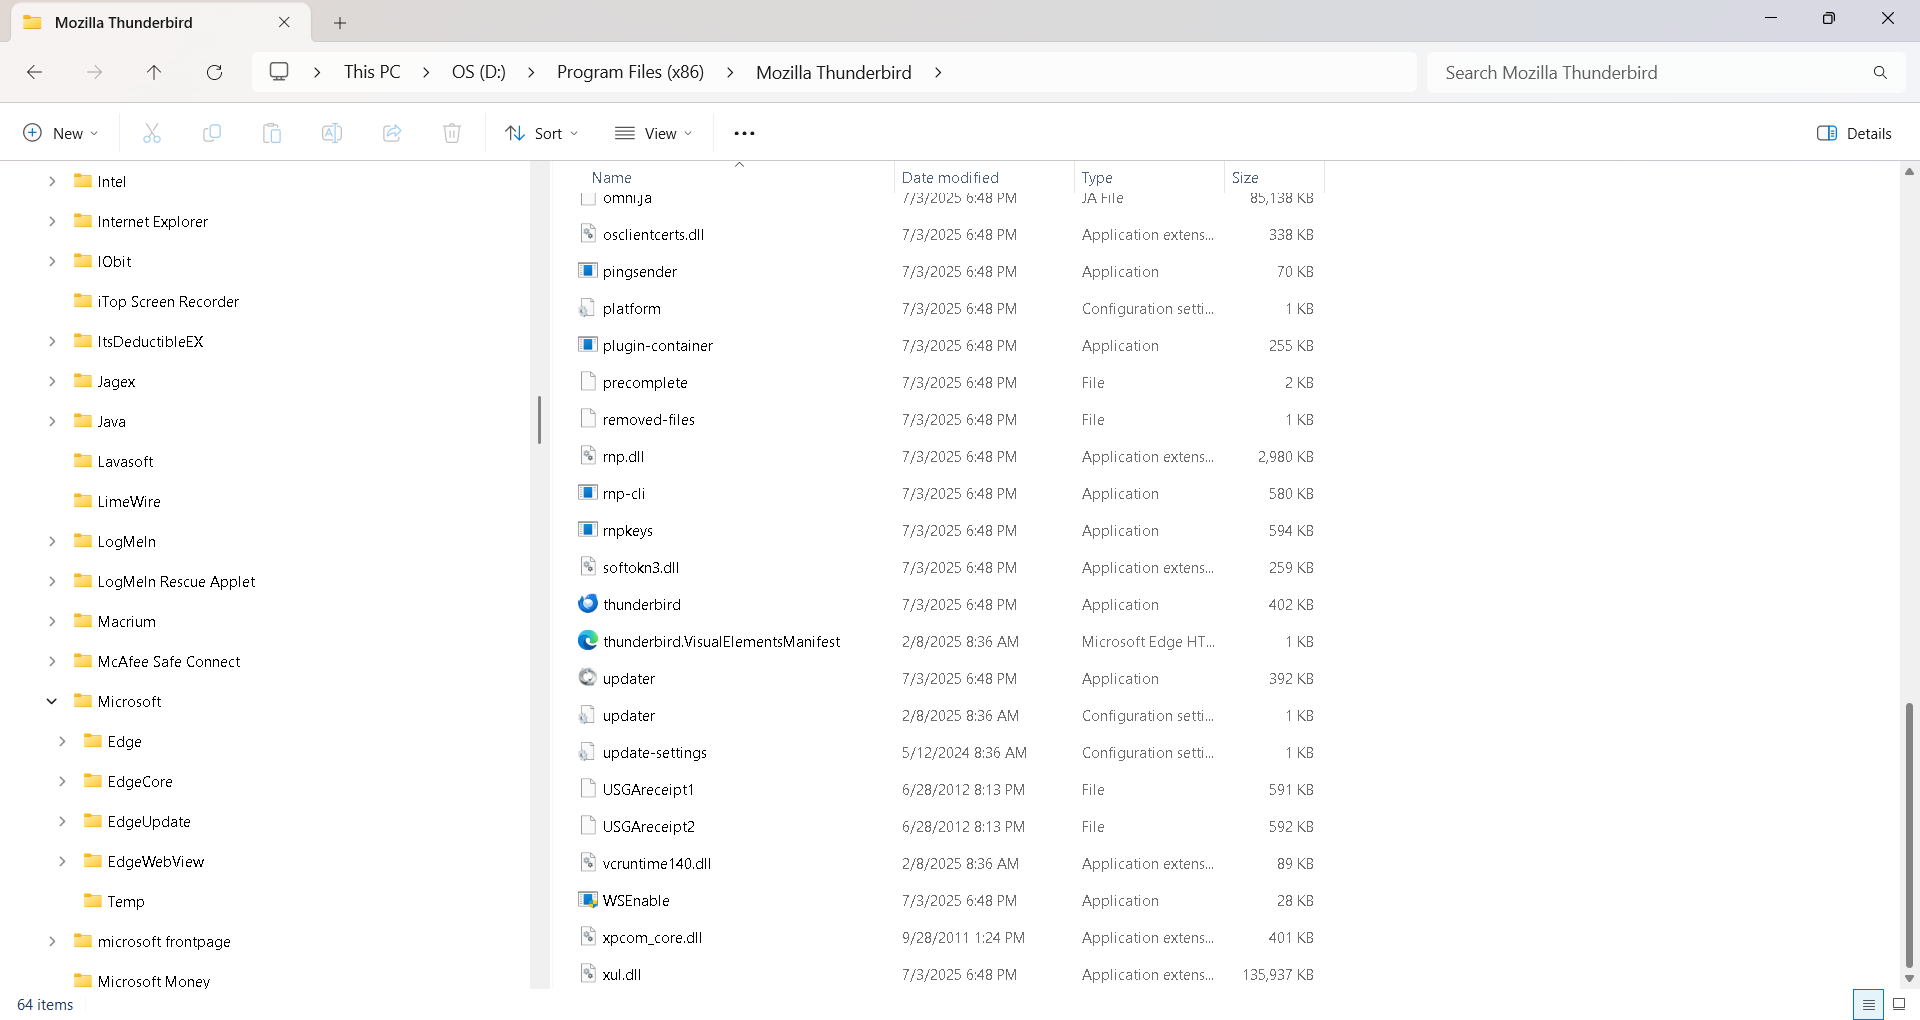1920x1020 pixels.
Task: Click the Copy icon in toolbar
Action: [x=212, y=133]
